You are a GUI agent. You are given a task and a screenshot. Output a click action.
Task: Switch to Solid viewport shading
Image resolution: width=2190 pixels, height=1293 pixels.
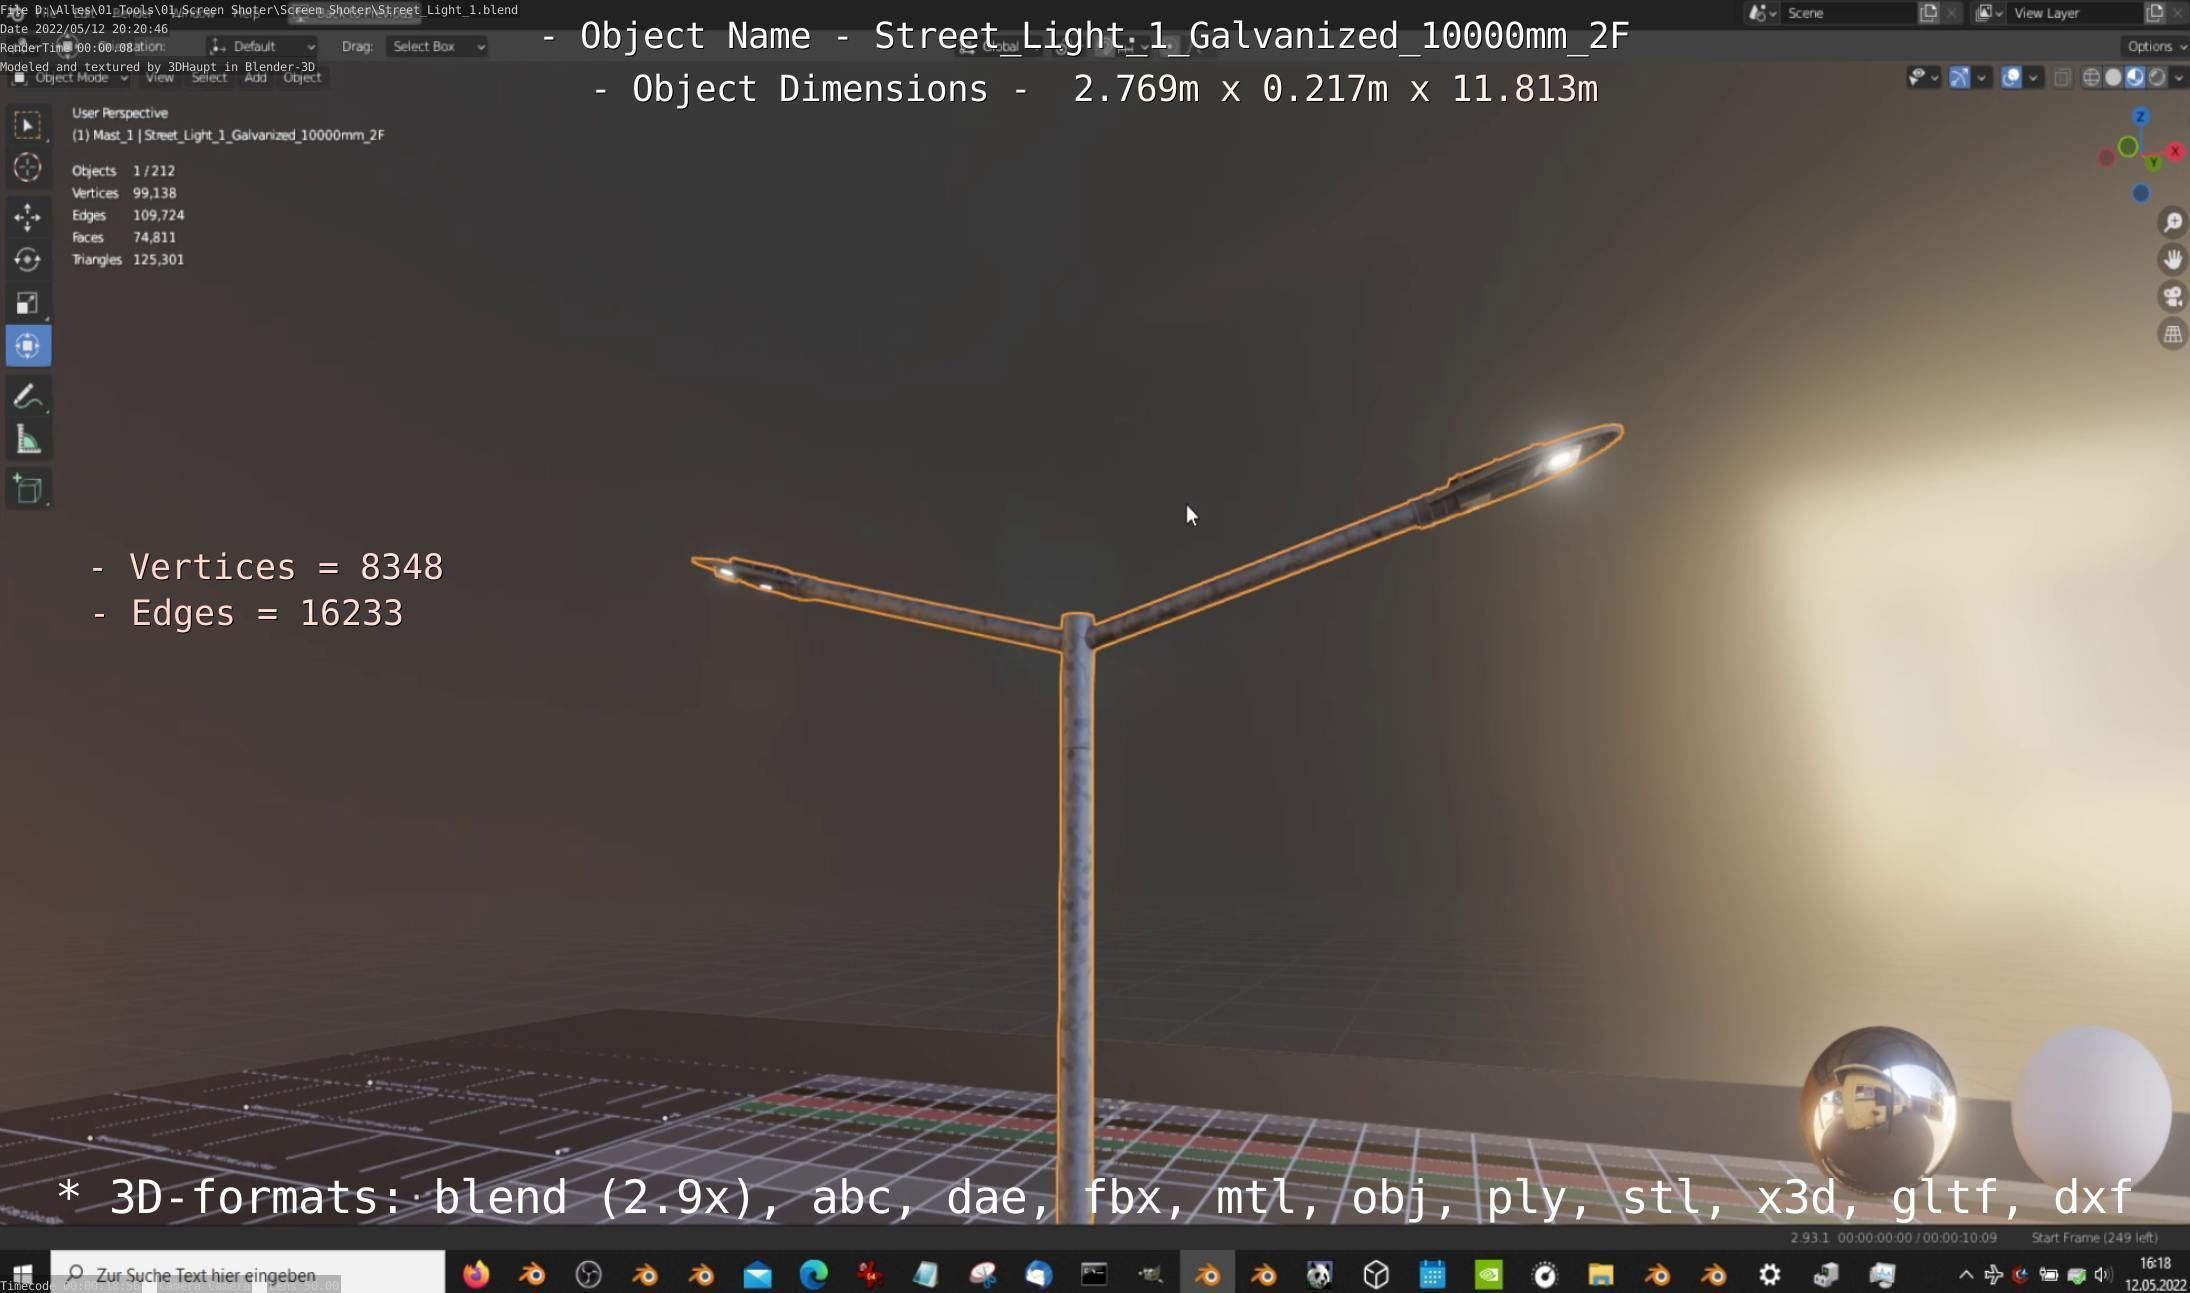[x=2113, y=78]
